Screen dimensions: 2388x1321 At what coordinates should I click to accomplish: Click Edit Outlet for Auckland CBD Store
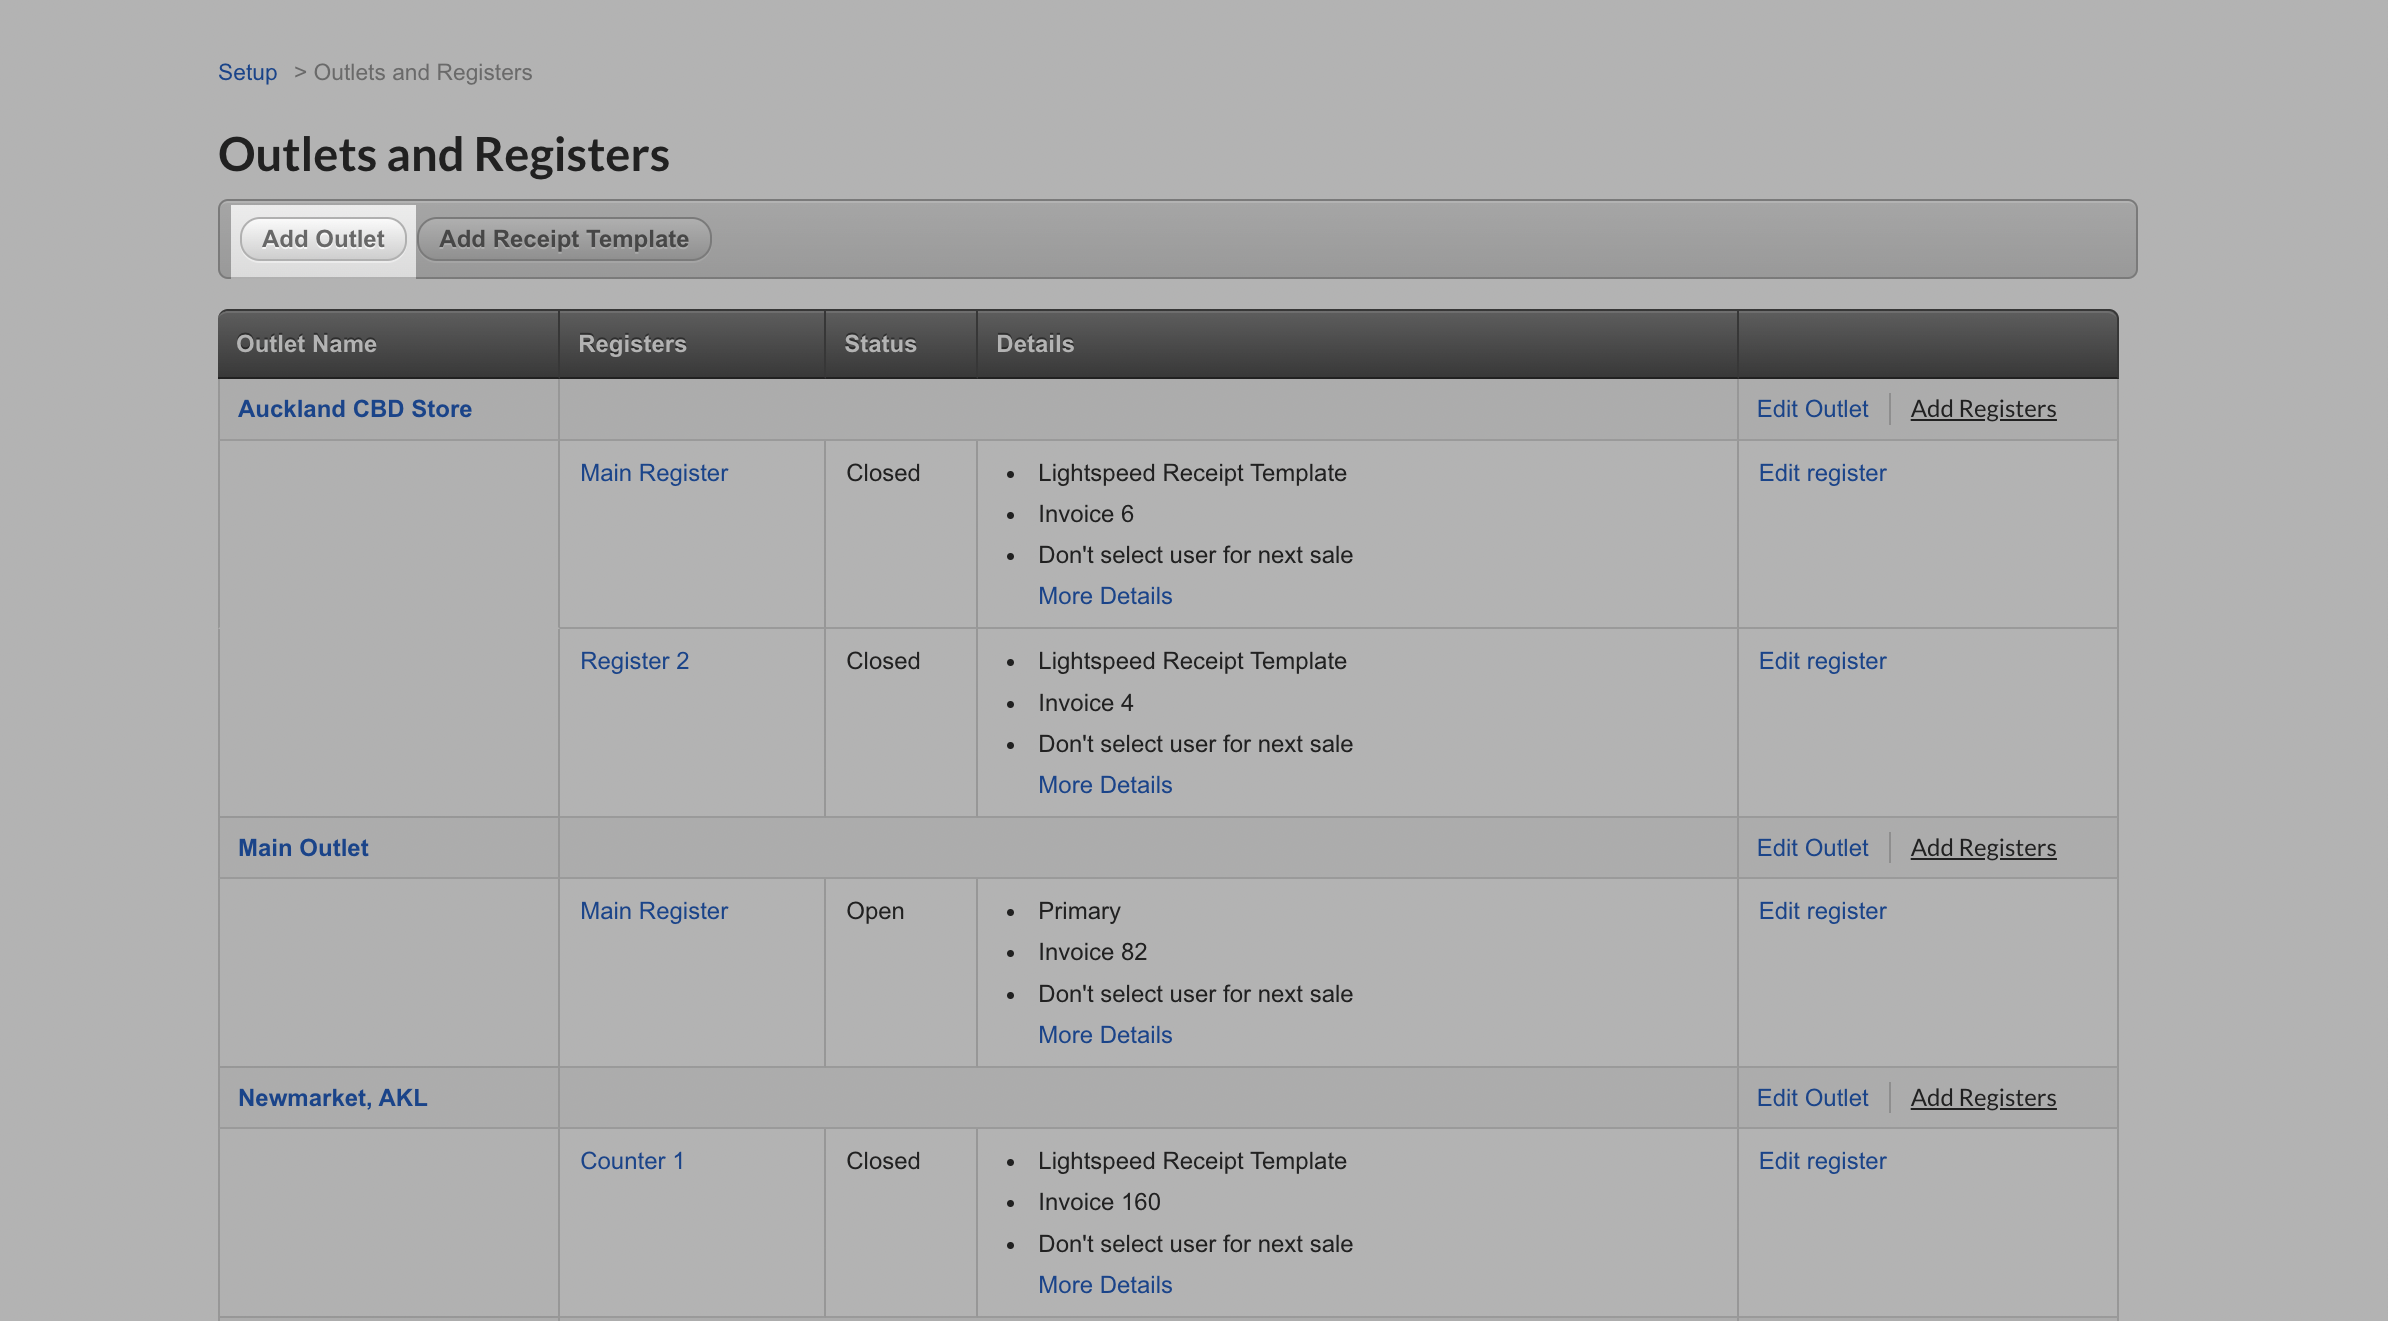[1812, 408]
